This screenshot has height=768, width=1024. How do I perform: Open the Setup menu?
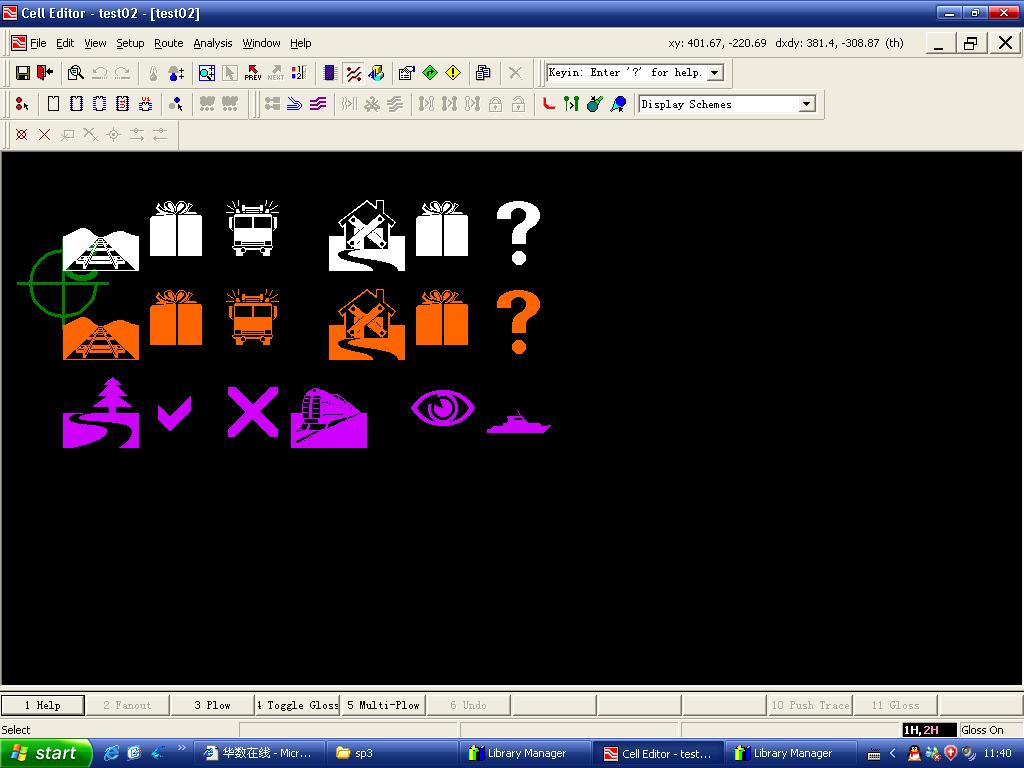click(x=130, y=43)
